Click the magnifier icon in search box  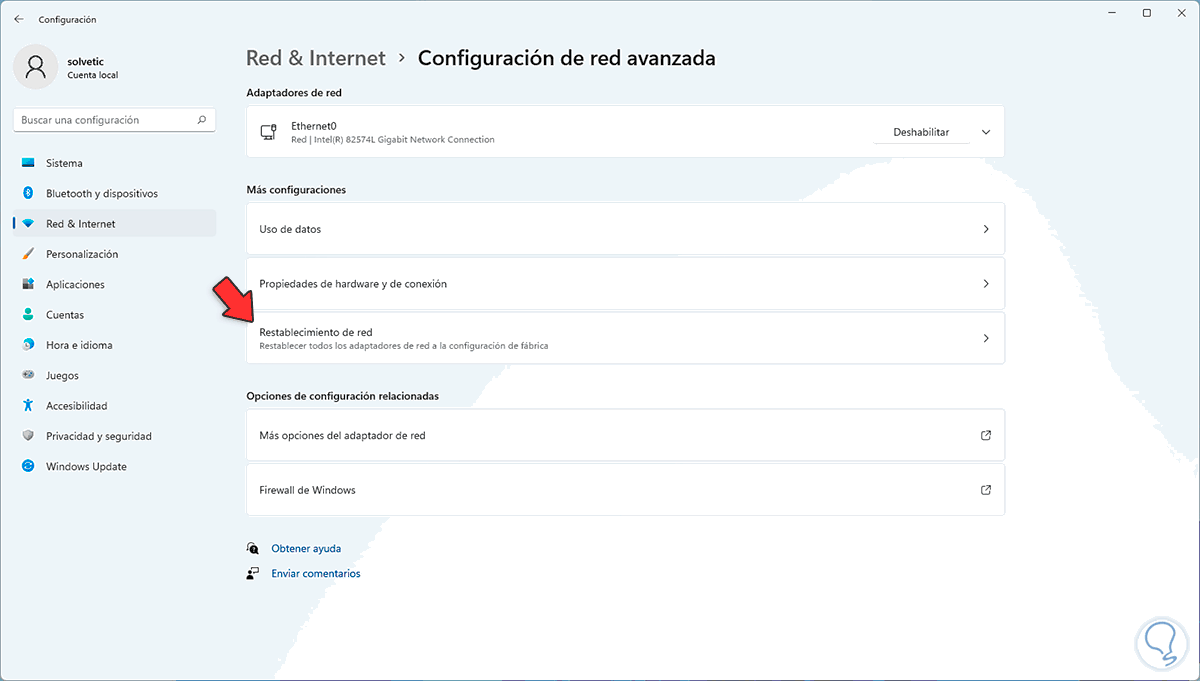tap(202, 120)
